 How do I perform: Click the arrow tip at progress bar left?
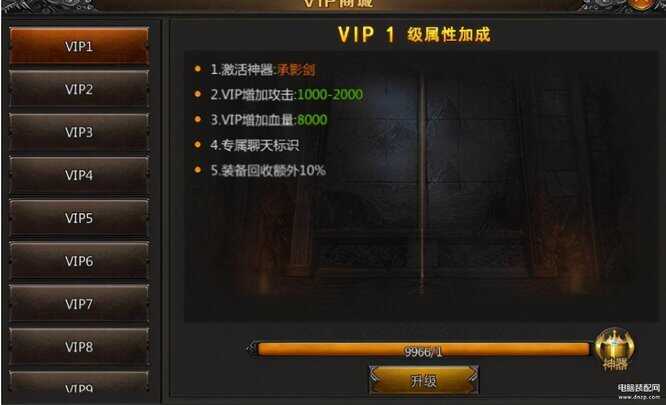[x=251, y=349]
